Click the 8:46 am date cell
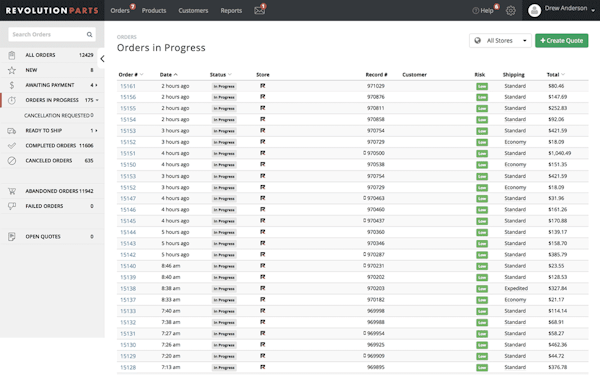Image resolution: width=600 pixels, height=375 pixels. [x=171, y=266]
